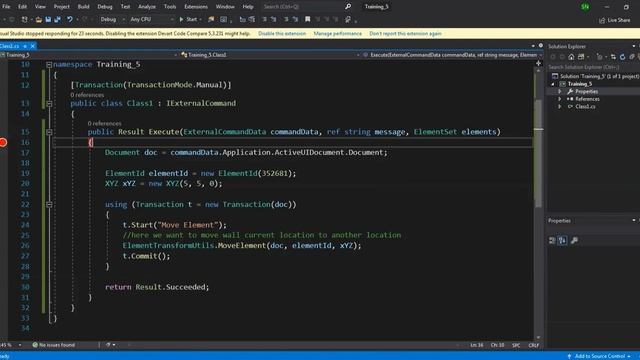Click the Categorized icon in Properties panel

click(552, 240)
